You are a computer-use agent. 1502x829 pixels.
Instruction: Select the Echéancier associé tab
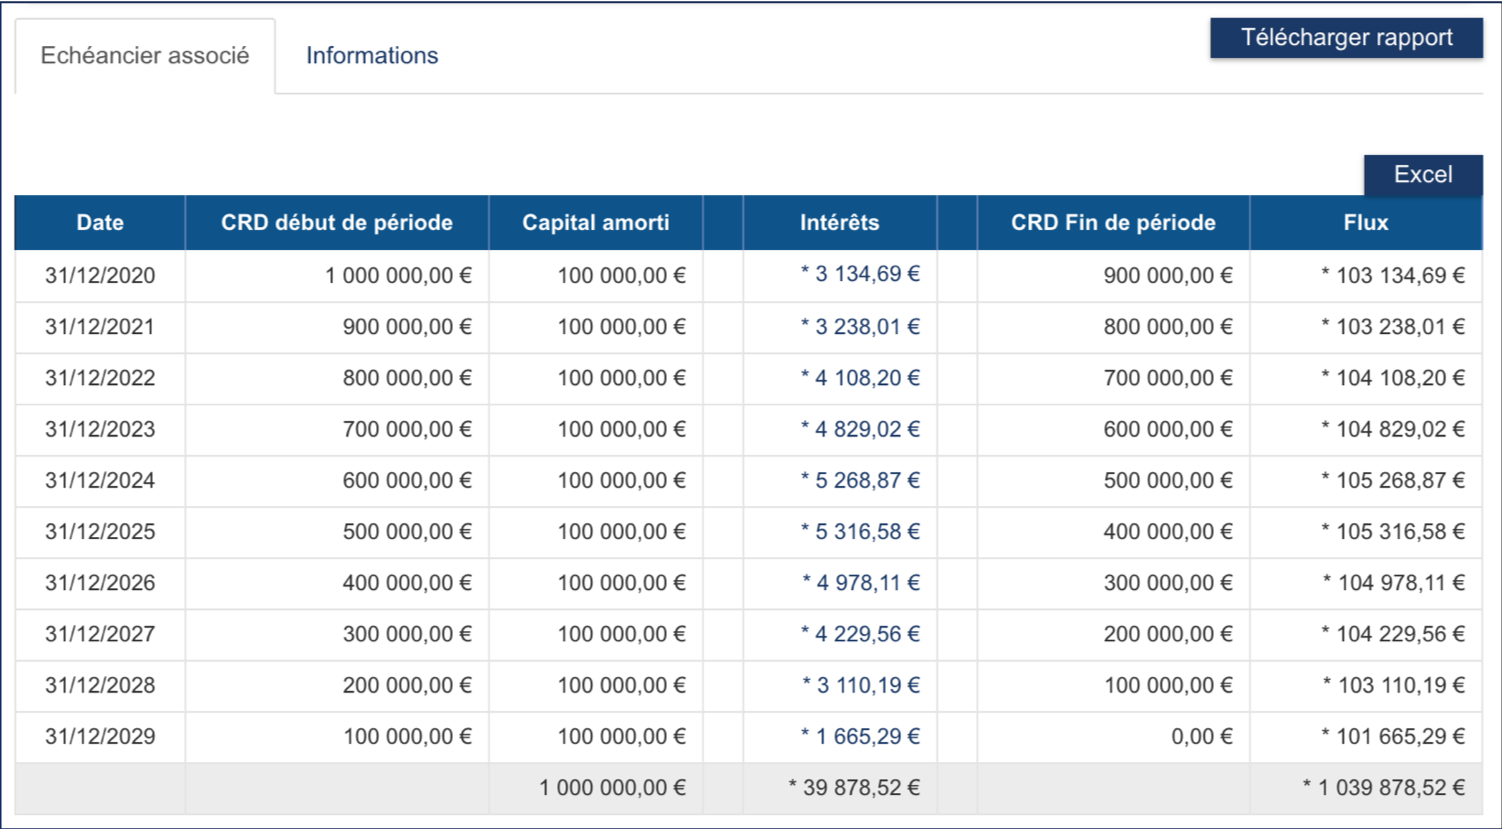coord(145,56)
